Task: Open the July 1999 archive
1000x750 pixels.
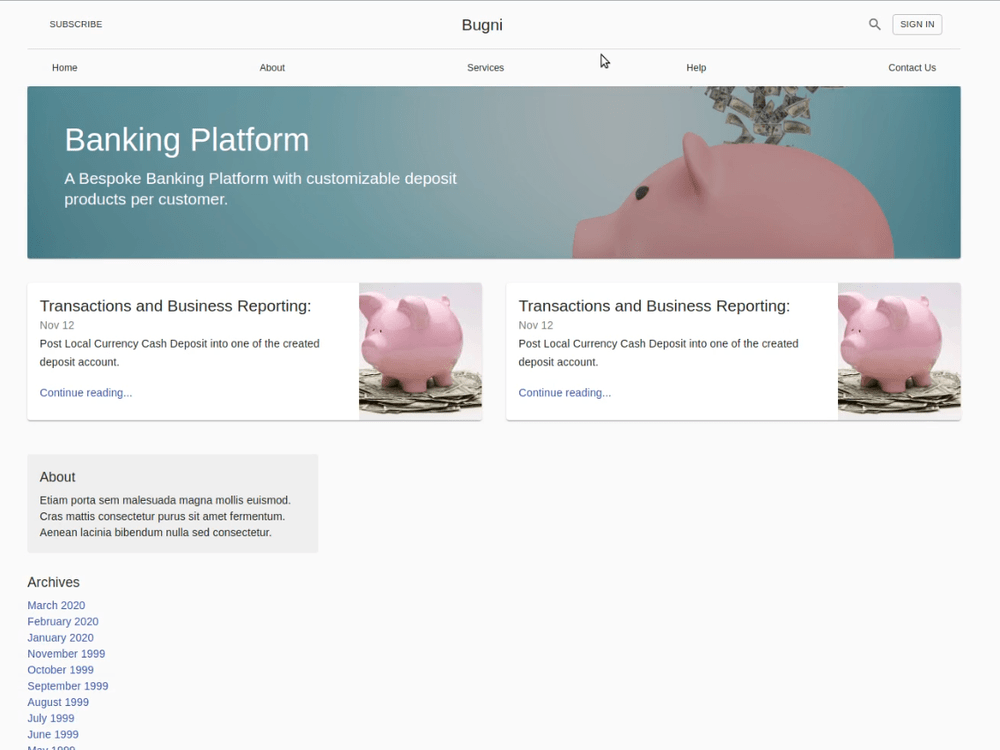Action: pyautogui.click(x=51, y=718)
